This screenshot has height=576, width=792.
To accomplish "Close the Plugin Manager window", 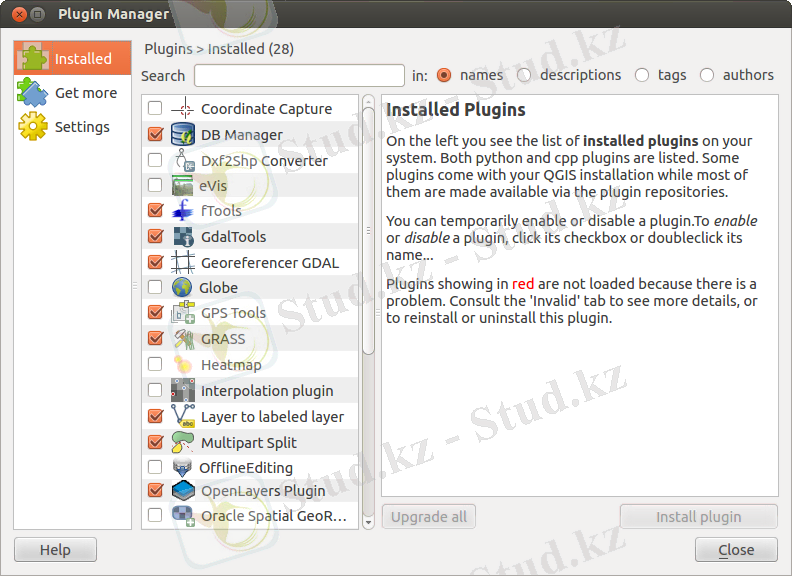I will [19, 14].
